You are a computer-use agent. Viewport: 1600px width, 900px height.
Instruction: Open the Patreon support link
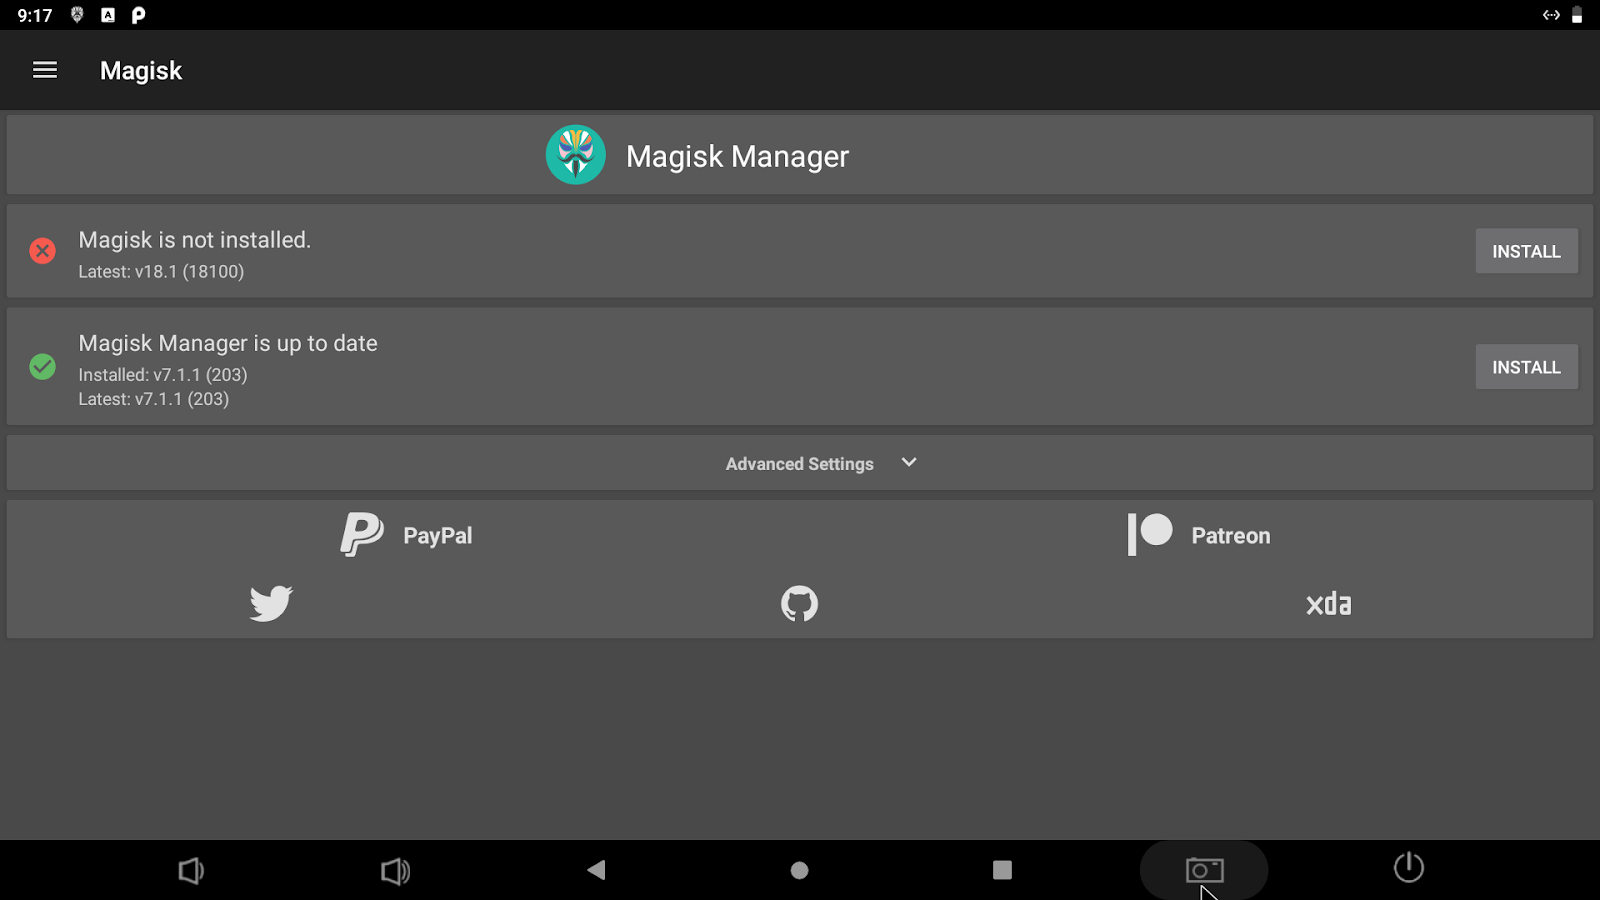tap(1199, 535)
